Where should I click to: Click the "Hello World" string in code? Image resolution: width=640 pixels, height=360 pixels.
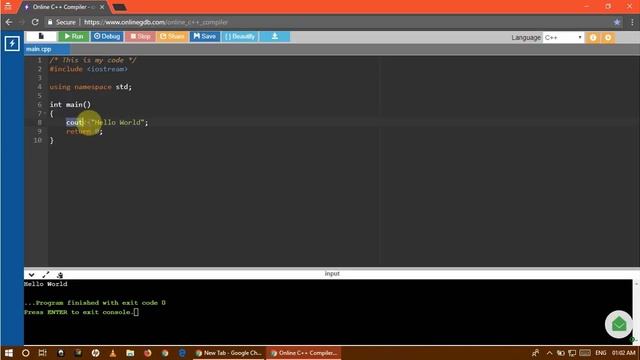pyautogui.click(x=118, y=122)
